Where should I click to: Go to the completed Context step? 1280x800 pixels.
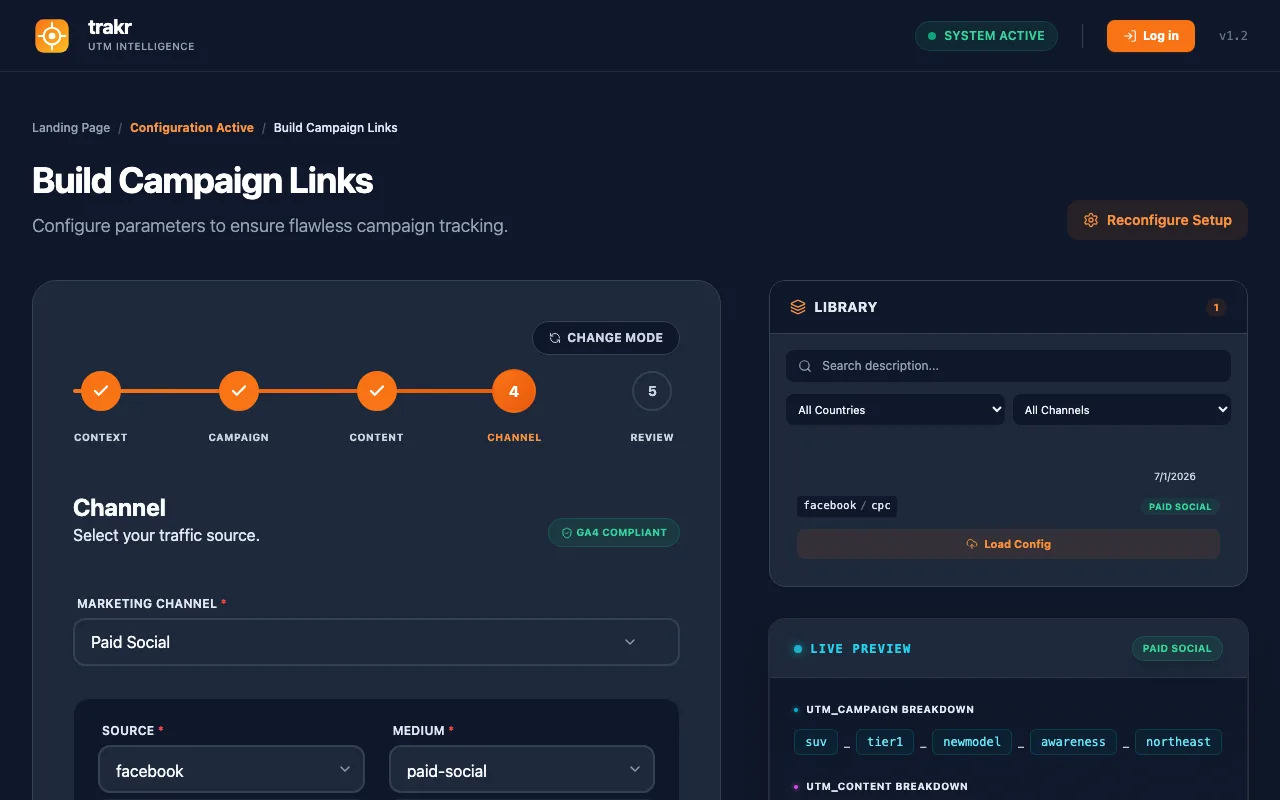101,391
